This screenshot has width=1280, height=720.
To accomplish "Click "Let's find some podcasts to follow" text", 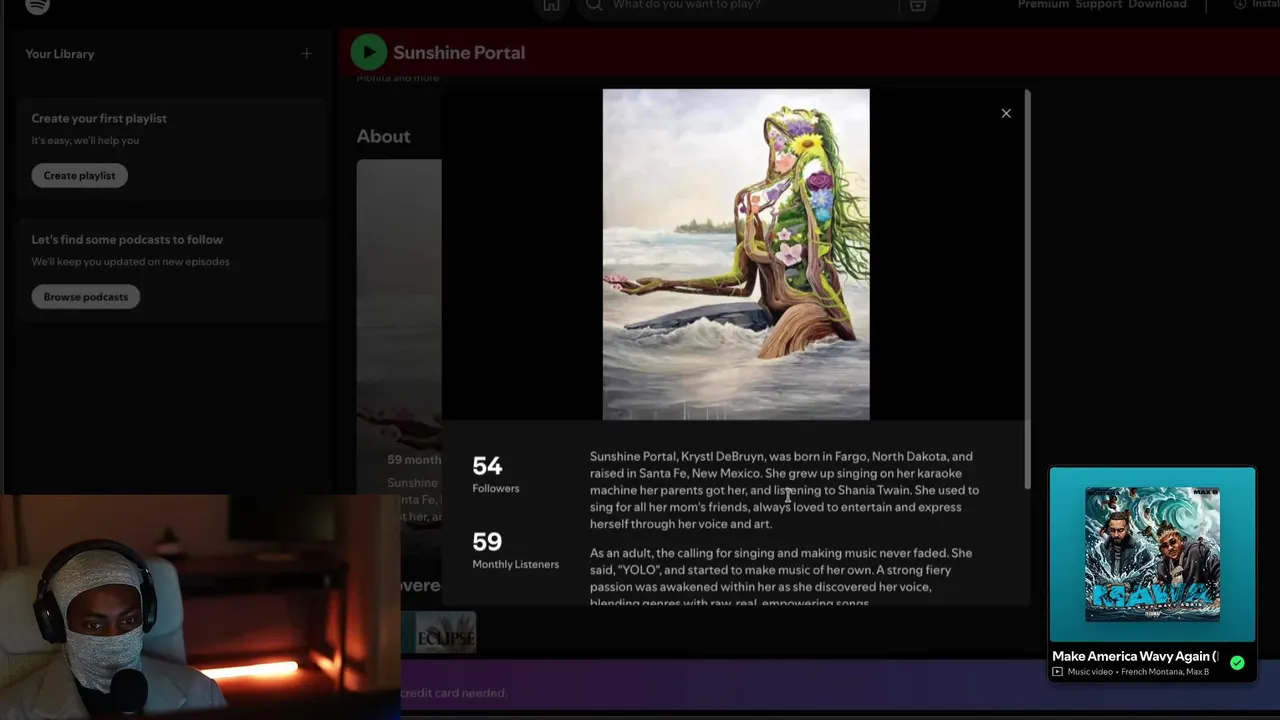I will 127,240.
